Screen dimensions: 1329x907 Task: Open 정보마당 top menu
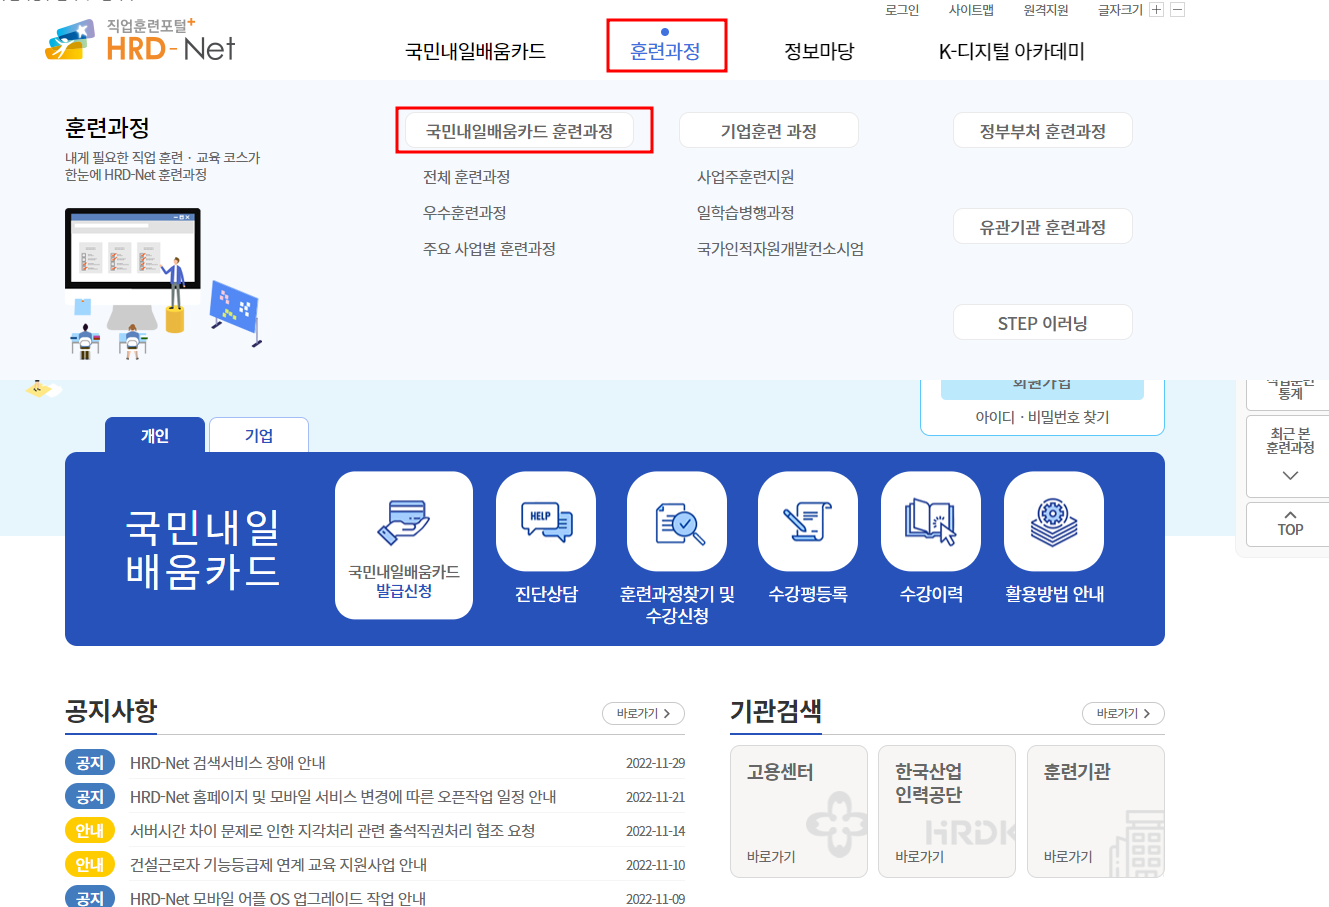(x=819, y=51)
